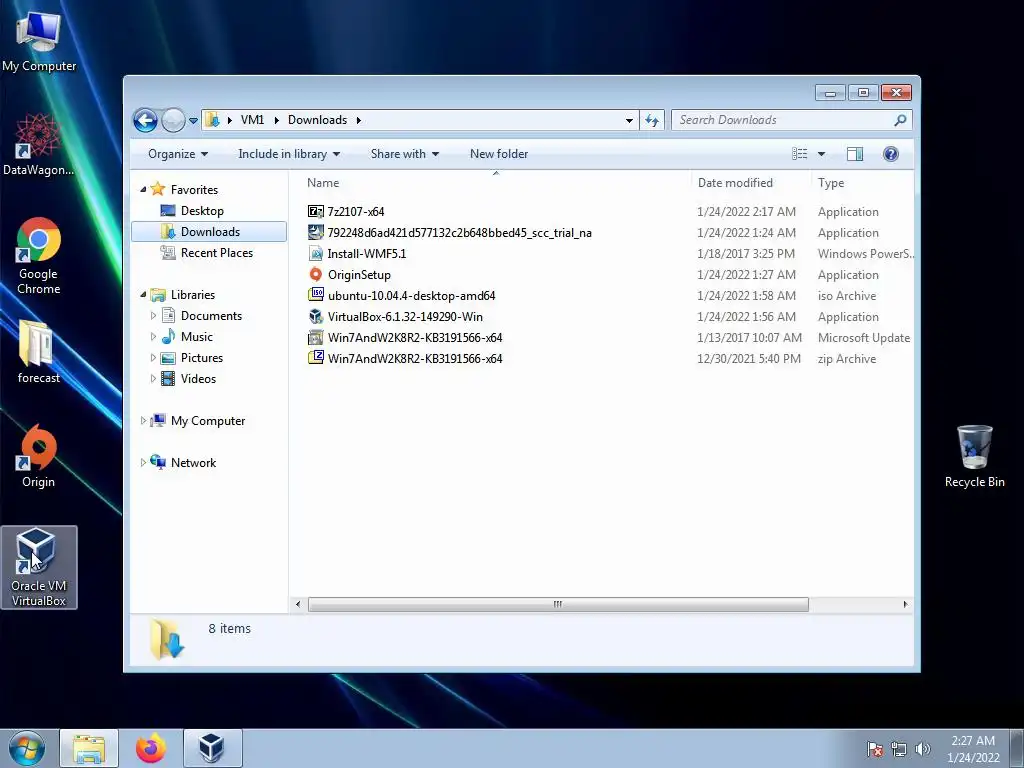This screenshot has width=1024, height=768.
Task: Open My Computer desktop icon
Action: [39, 40]
